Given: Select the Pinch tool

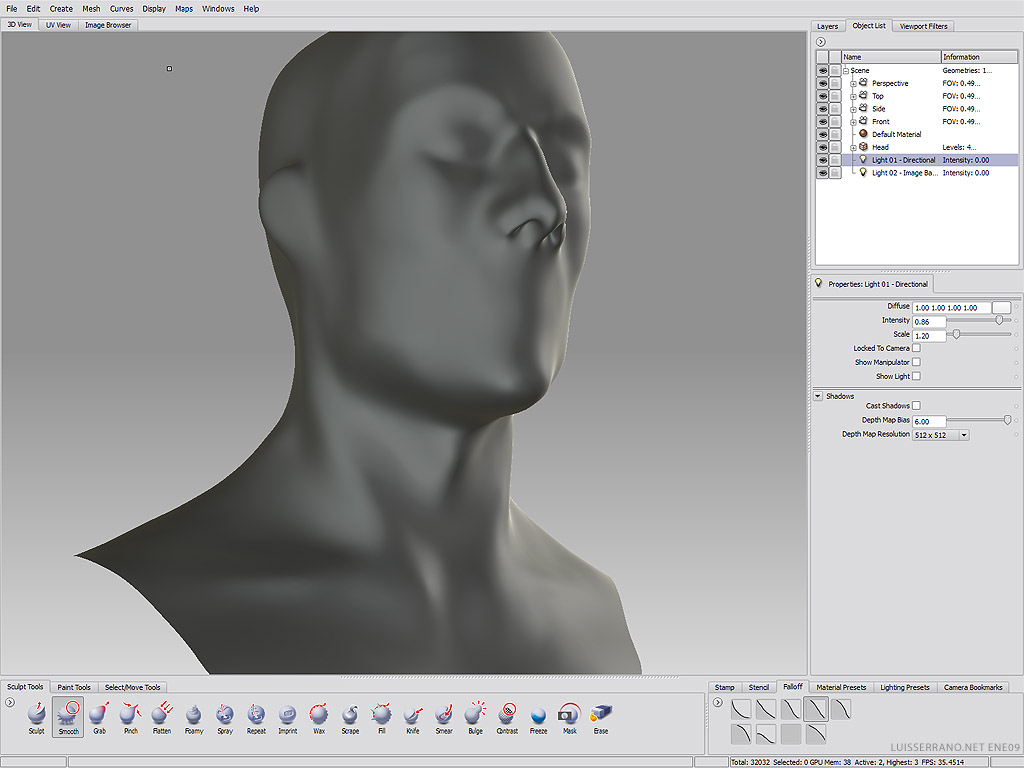Looking at the screenshot, I should [131, 717].
